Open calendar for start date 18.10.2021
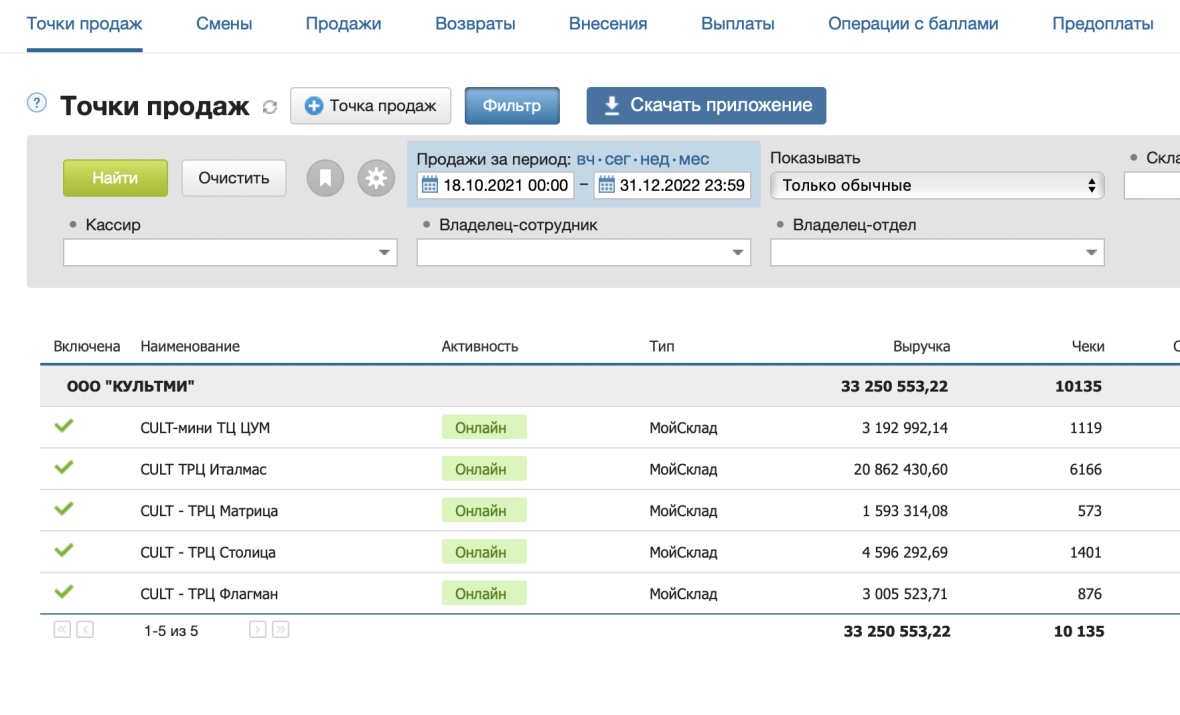The height and width of the screenshot is (715, 1180). pyautogui.click(x=430, y=185)
